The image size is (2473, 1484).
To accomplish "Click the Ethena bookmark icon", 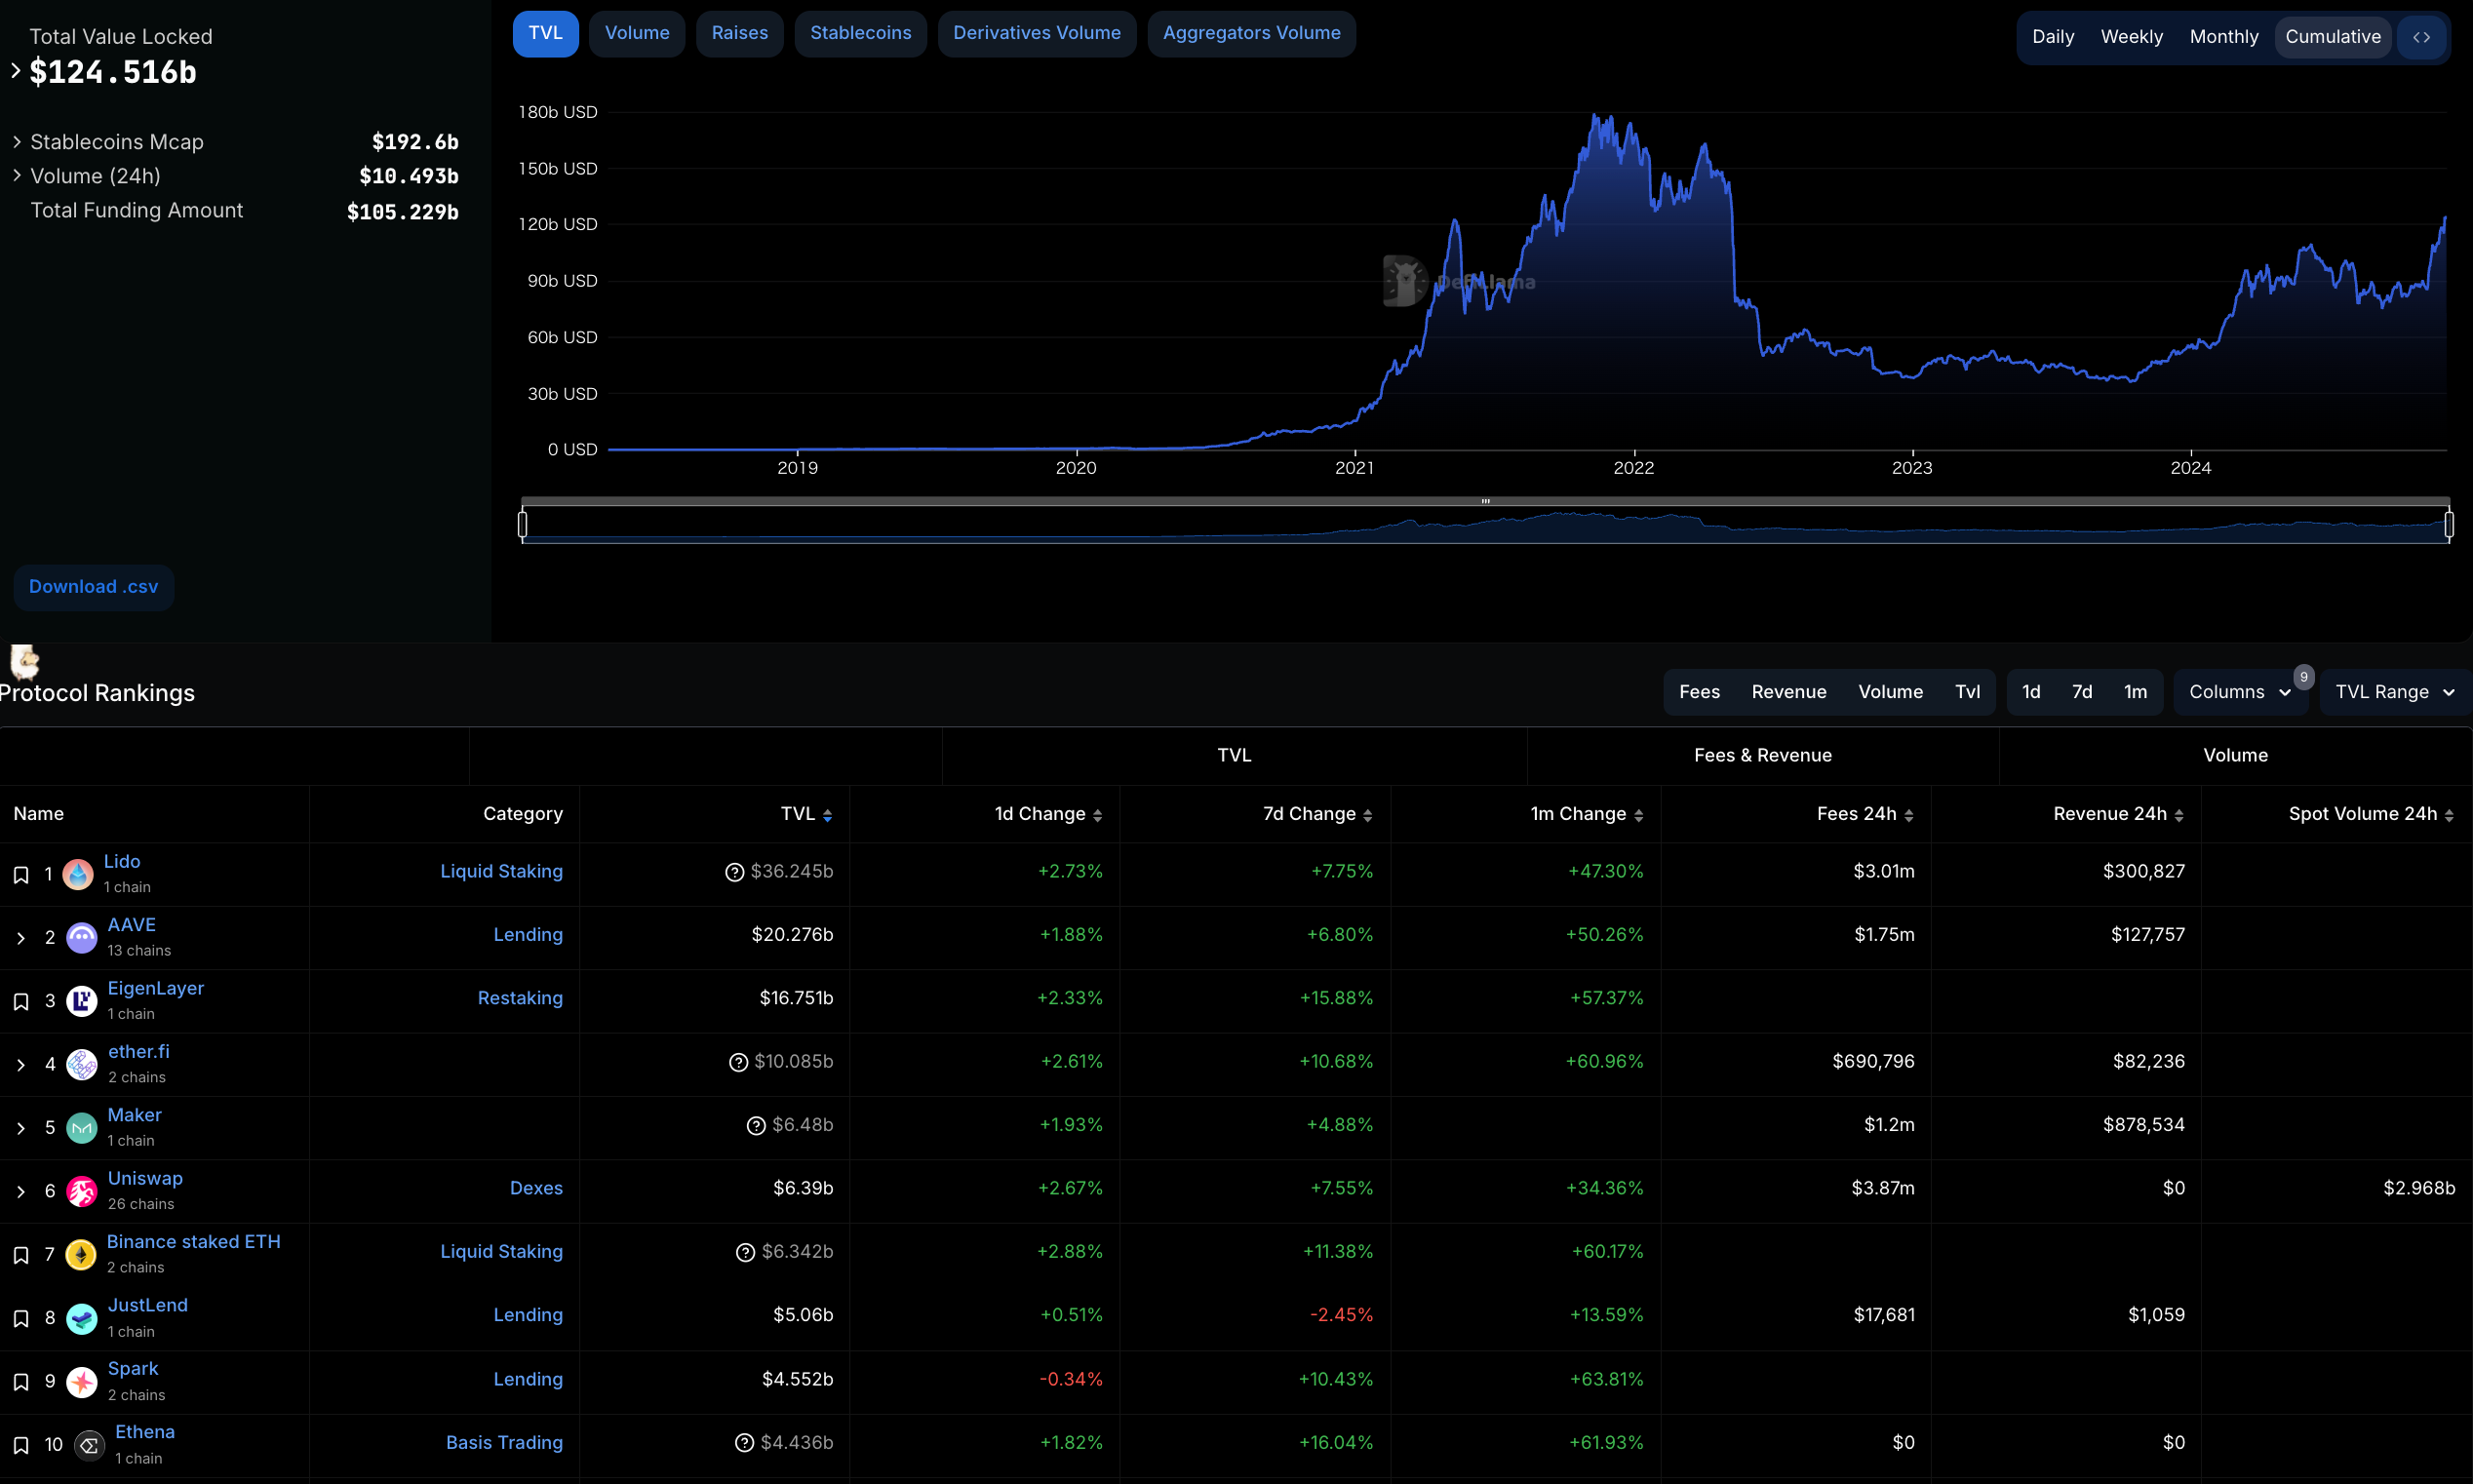I will point(21,1445).
